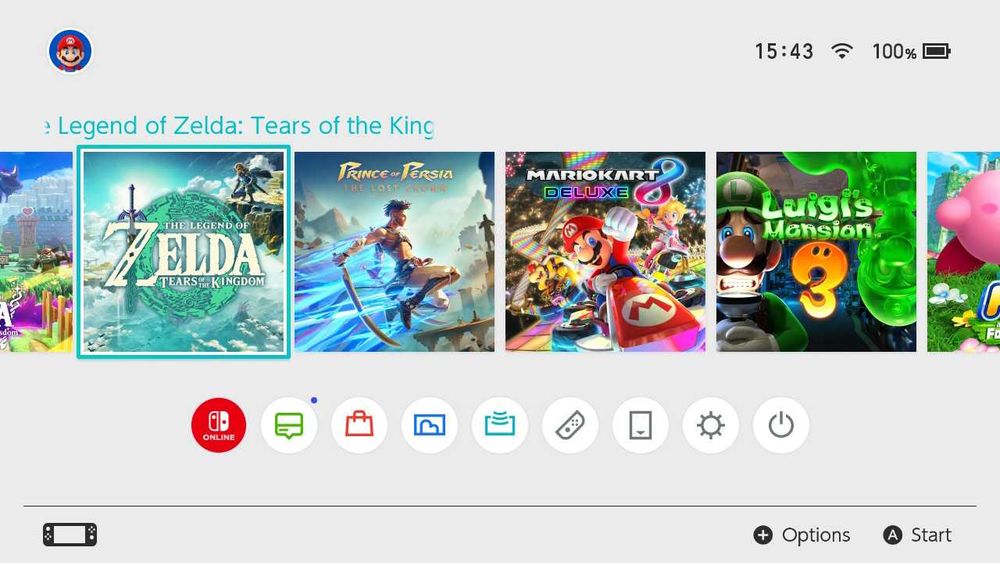
Task: Select the Luigi's Mansion 3 game tile
Action: [816, 252]
